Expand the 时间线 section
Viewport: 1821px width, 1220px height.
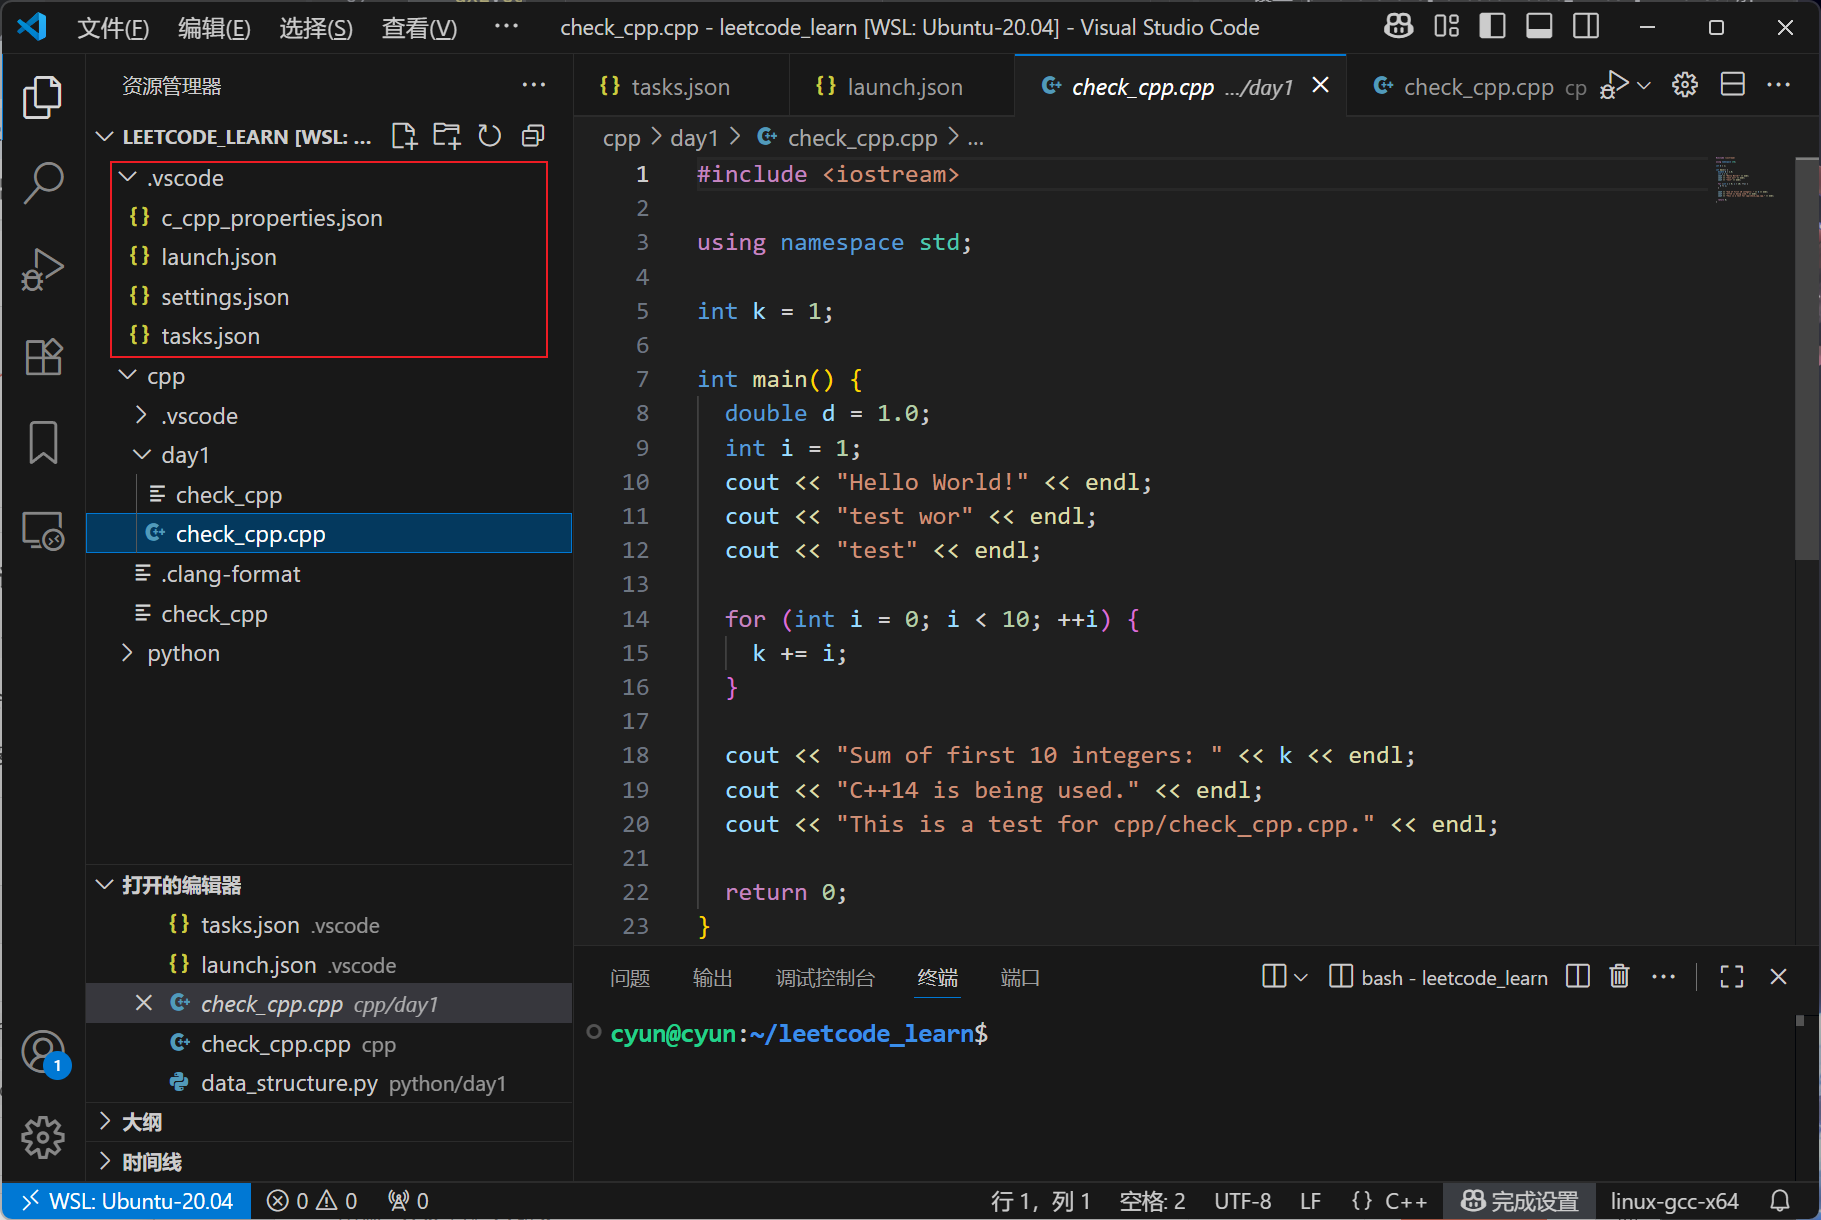[104, 1161]
